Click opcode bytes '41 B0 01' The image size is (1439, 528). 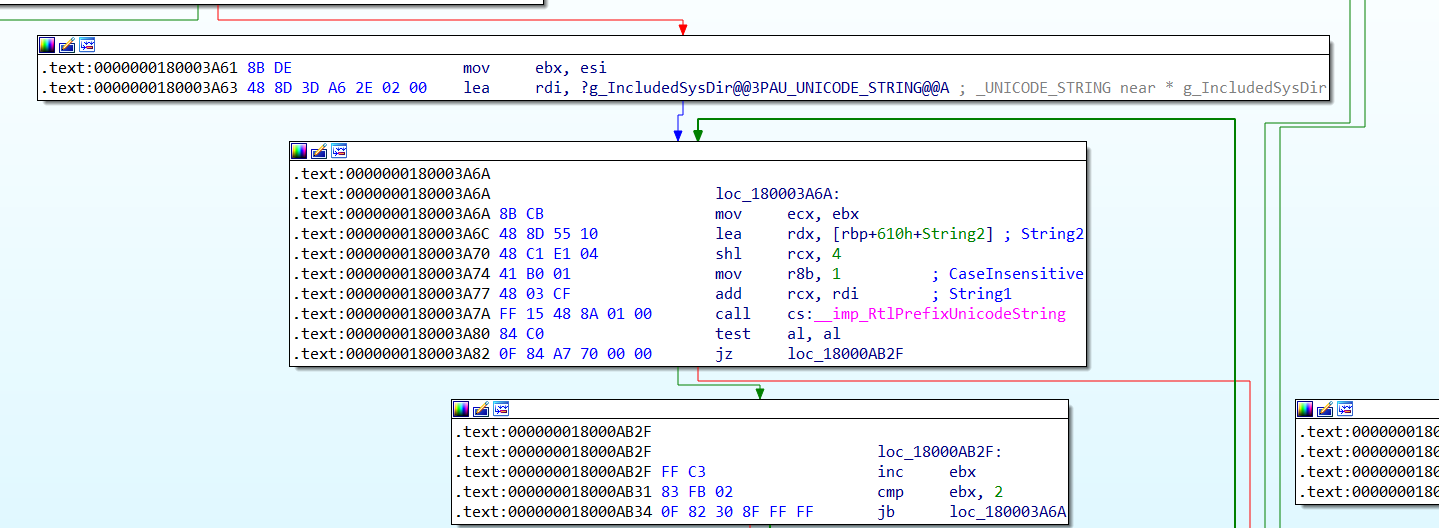coord(535,274)
